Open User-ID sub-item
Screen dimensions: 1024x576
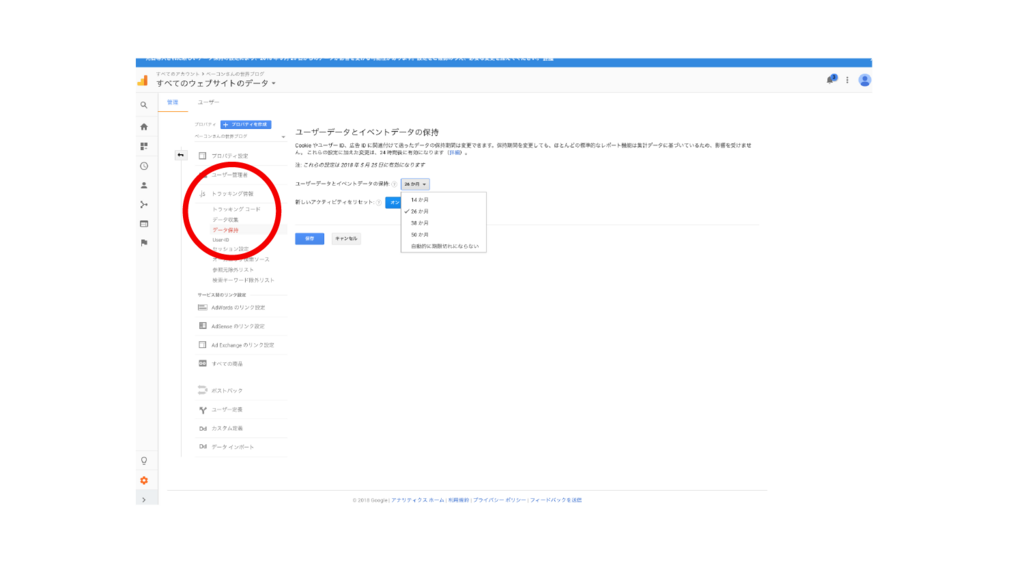point(221,240)
